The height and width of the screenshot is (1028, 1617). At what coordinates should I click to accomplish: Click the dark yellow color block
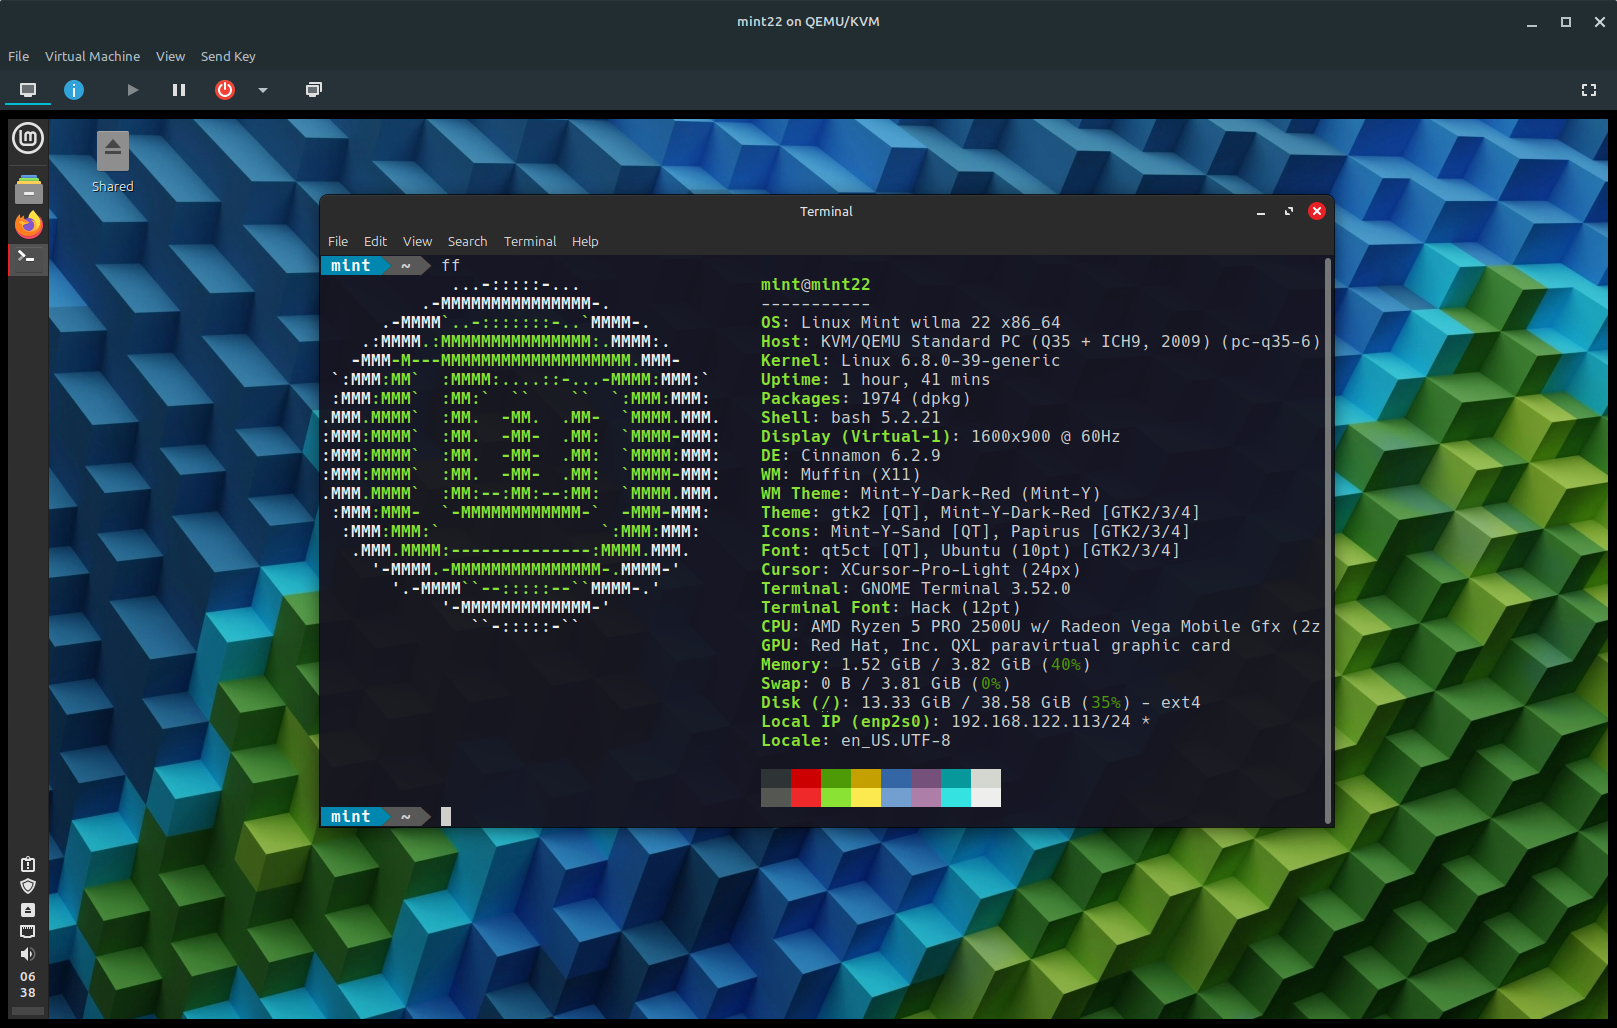click(x=866, y=779)
